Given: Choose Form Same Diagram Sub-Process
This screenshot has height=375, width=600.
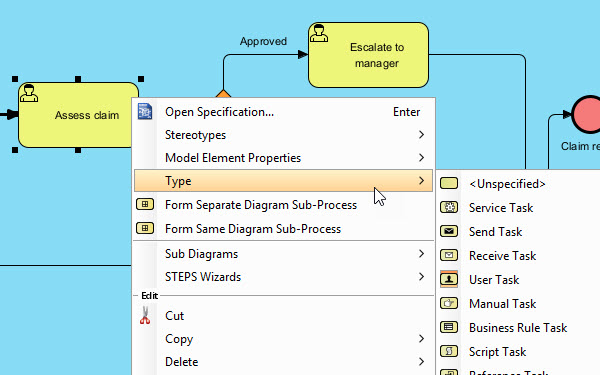Looking at the screenshot, I should (x=283, y=228).
